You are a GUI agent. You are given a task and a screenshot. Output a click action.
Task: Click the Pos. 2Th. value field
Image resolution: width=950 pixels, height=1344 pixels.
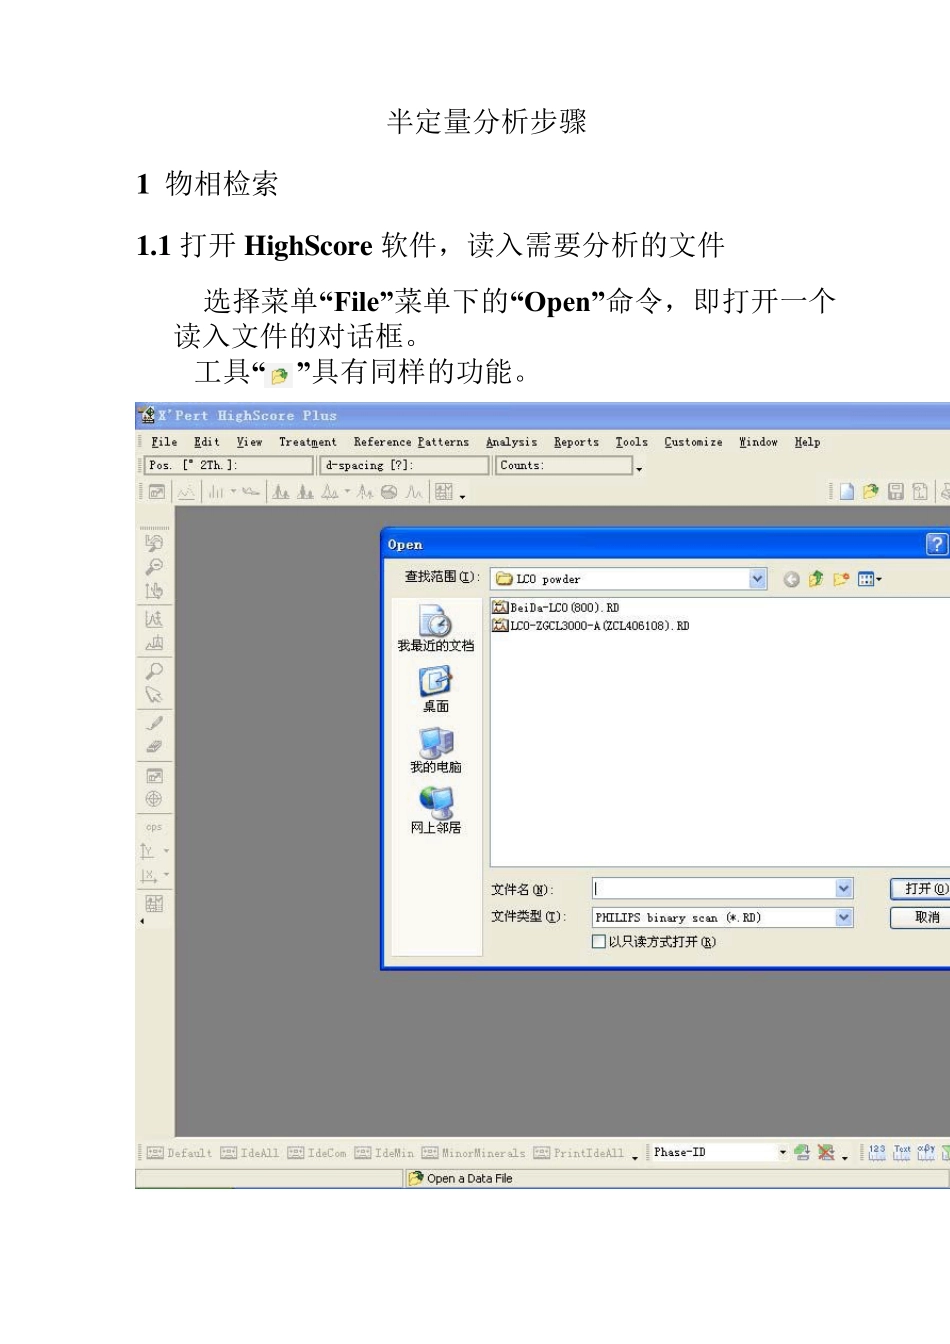pos(228,465)
